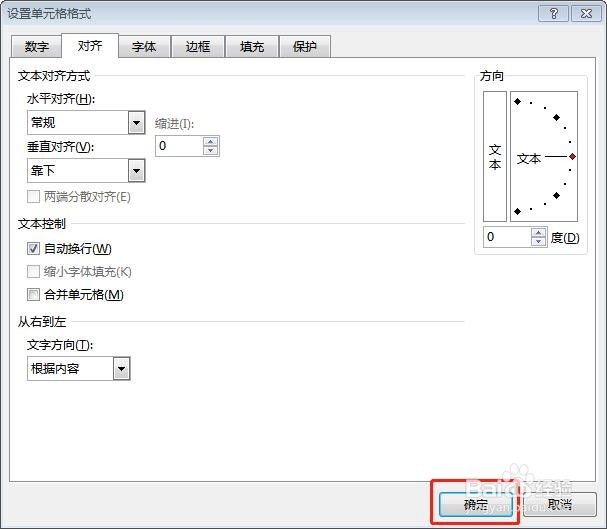Image resolution: width=607 pixels, height=529 pixels.
Task: Set orientation to the bottom diamond marker
Action: (x=518, y=211)
